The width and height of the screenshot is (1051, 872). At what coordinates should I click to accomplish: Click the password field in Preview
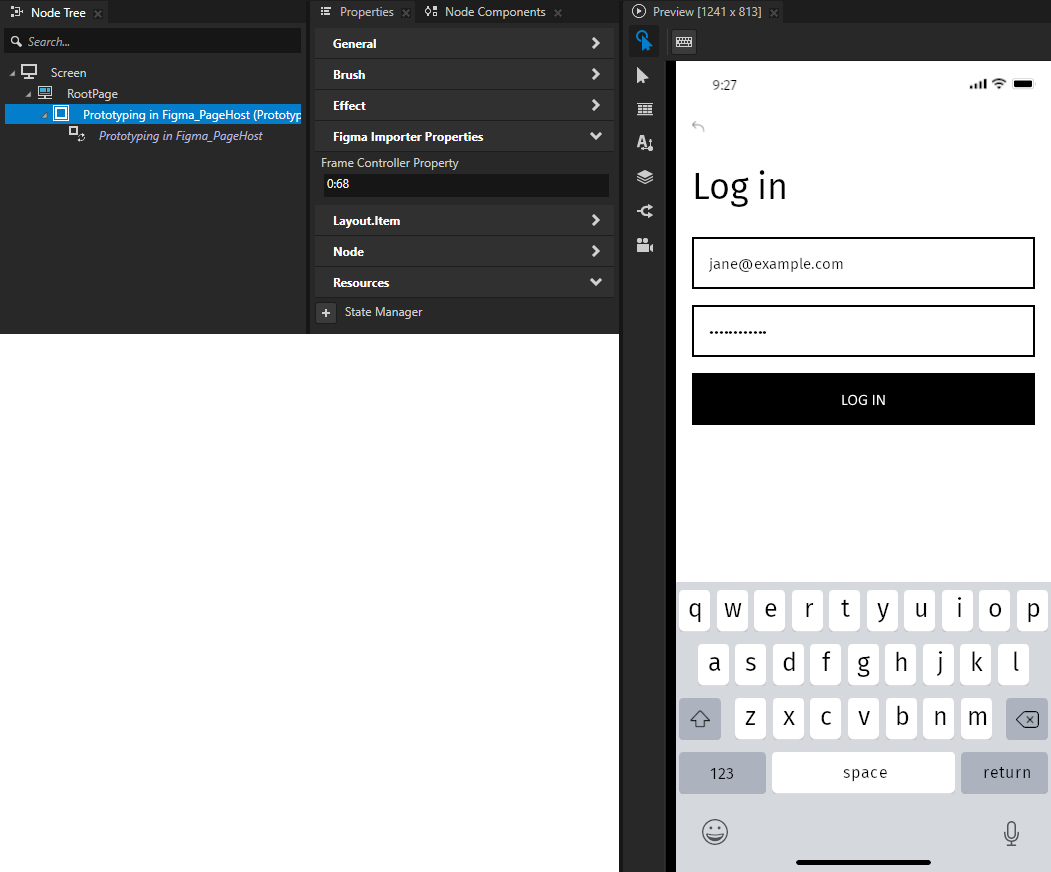coord(863,330)
